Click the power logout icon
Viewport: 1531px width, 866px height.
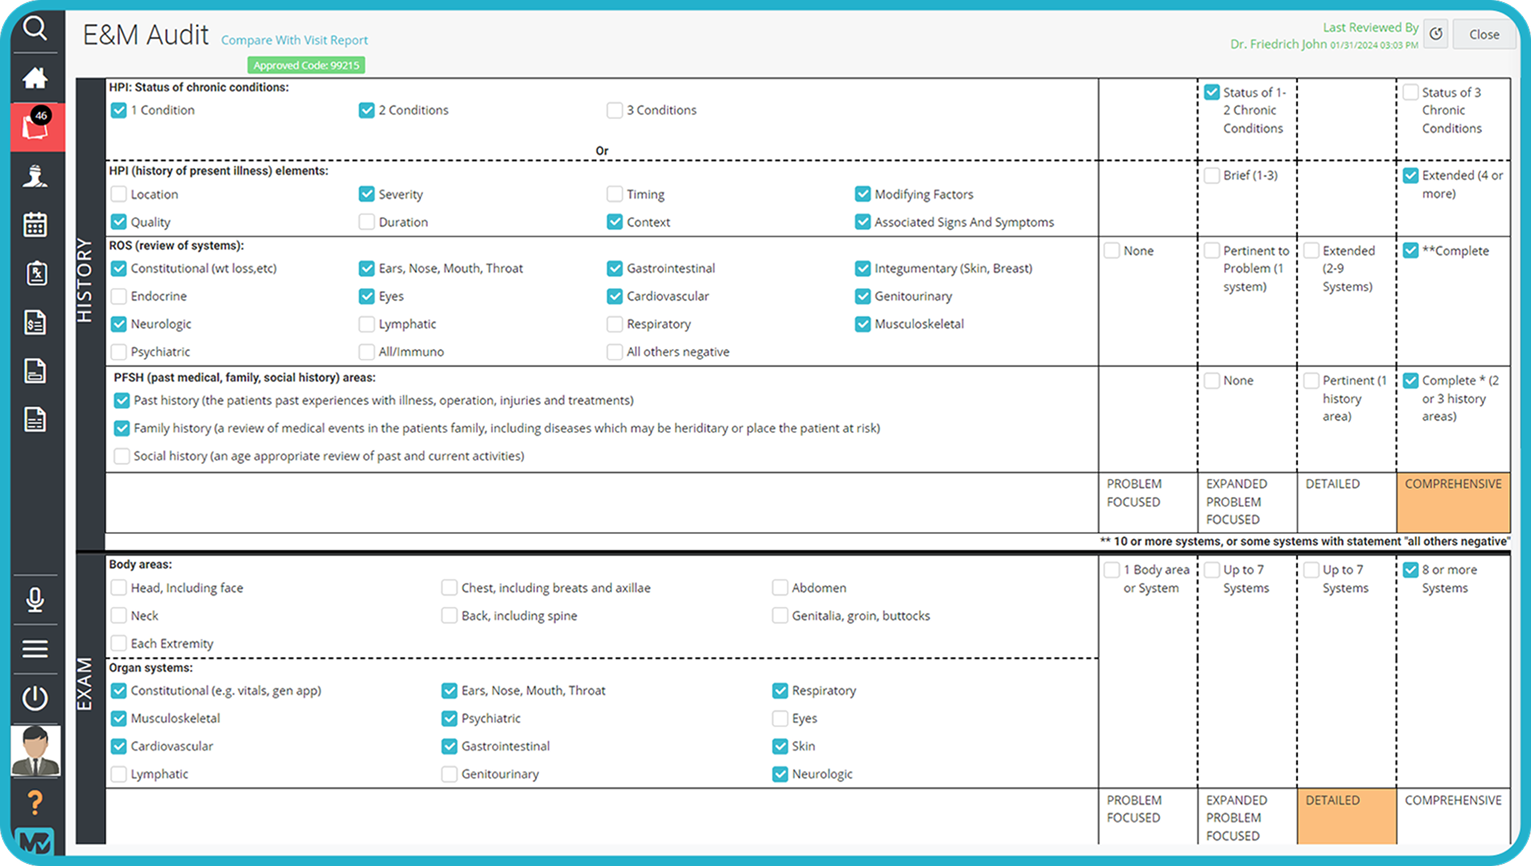(x=35, y=697)
